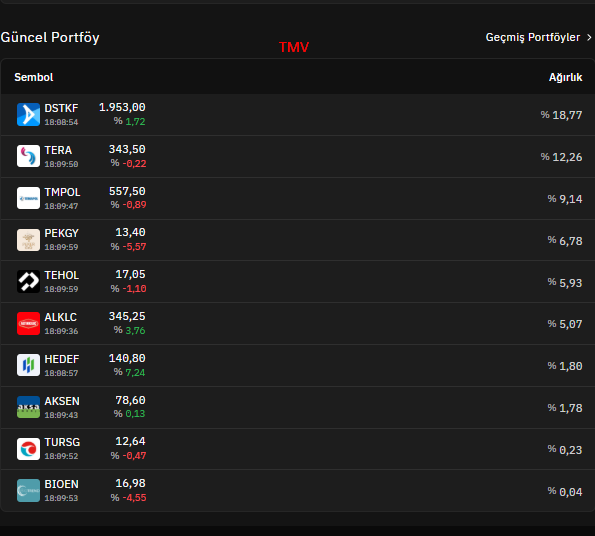This screenshot has height=536, width=595.
Task: Select the HEDEF symbol name
Action: [62, 359]
